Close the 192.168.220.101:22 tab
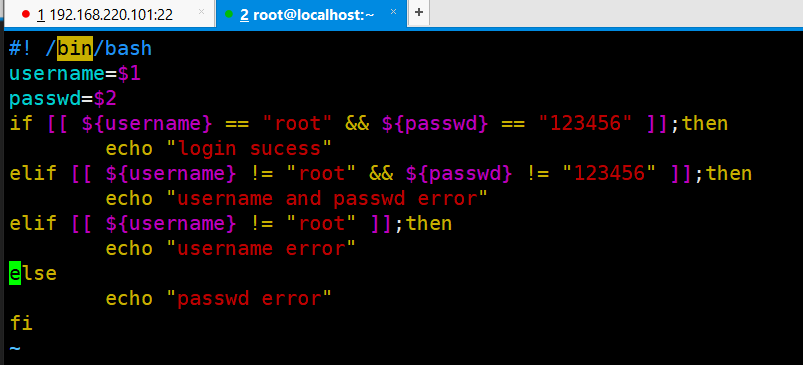 (201, 12)
